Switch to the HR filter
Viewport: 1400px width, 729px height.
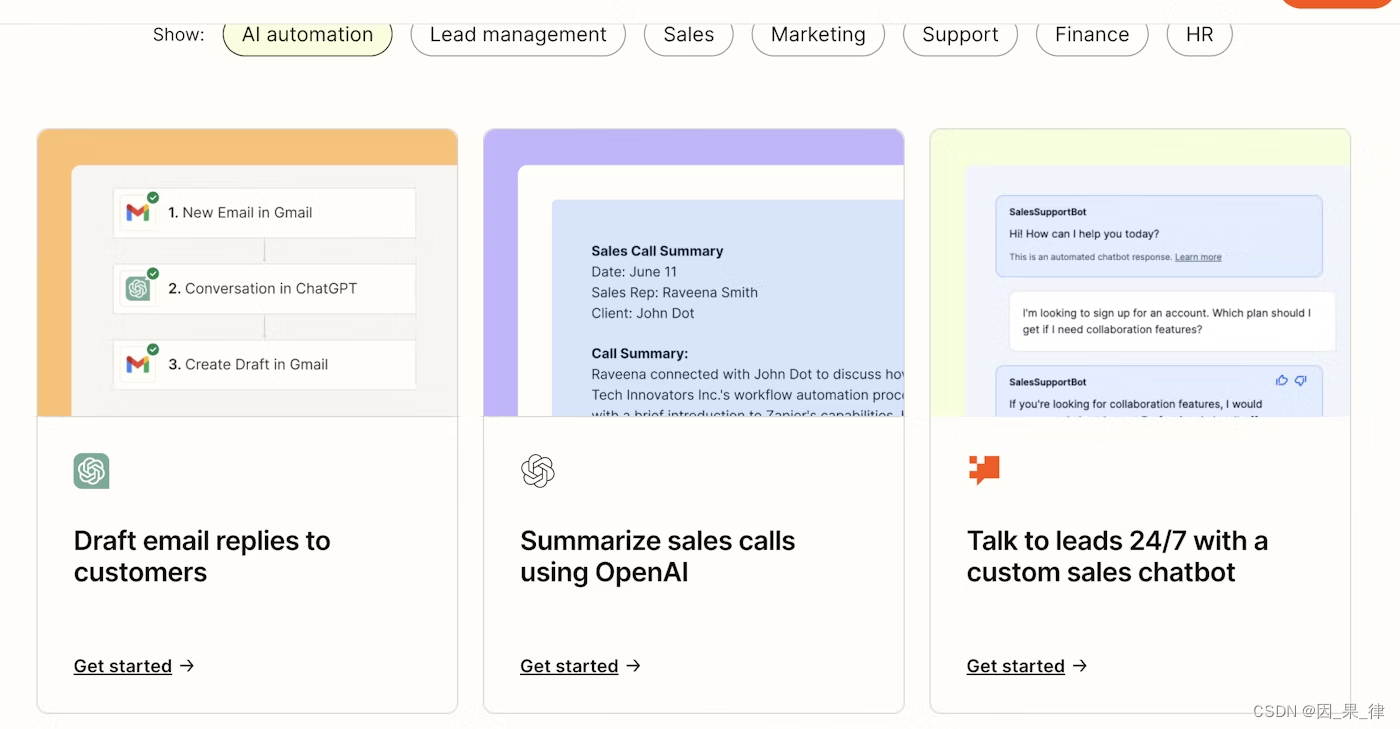(x=1199, y=35)
